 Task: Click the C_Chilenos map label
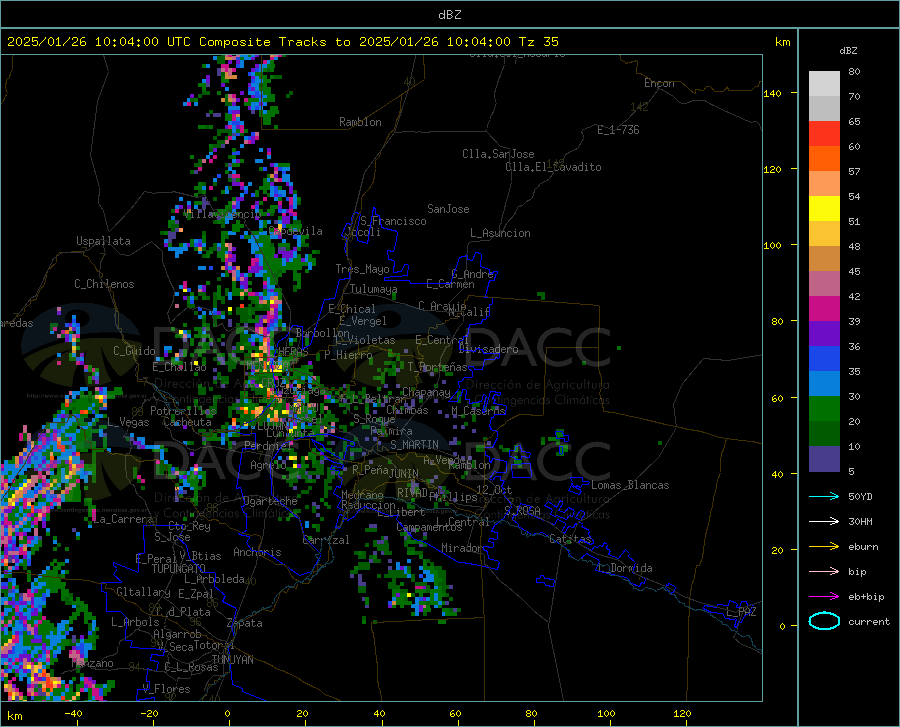coord(104,284)
